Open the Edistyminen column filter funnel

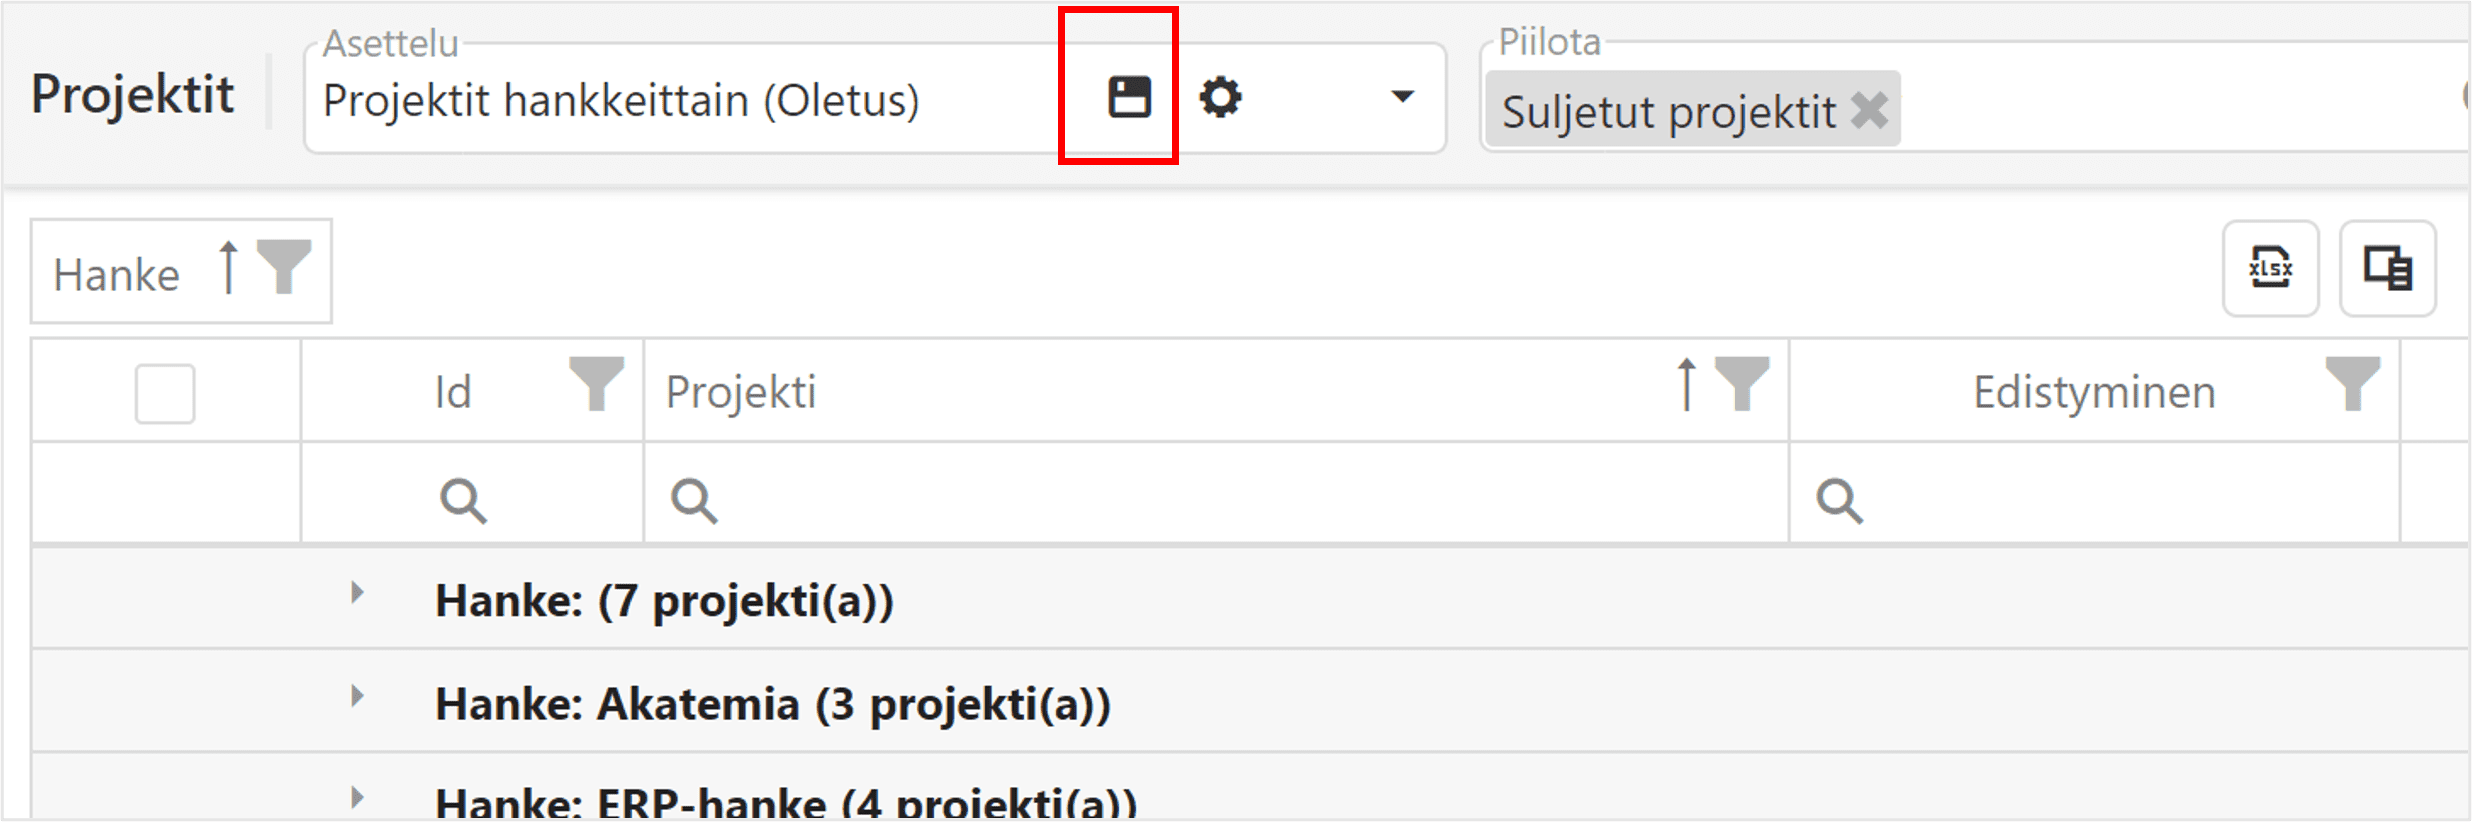[2352, 383]
